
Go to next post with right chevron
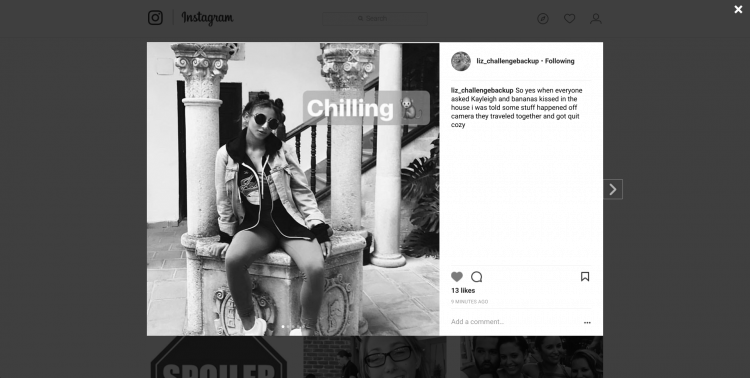[613, 189]
